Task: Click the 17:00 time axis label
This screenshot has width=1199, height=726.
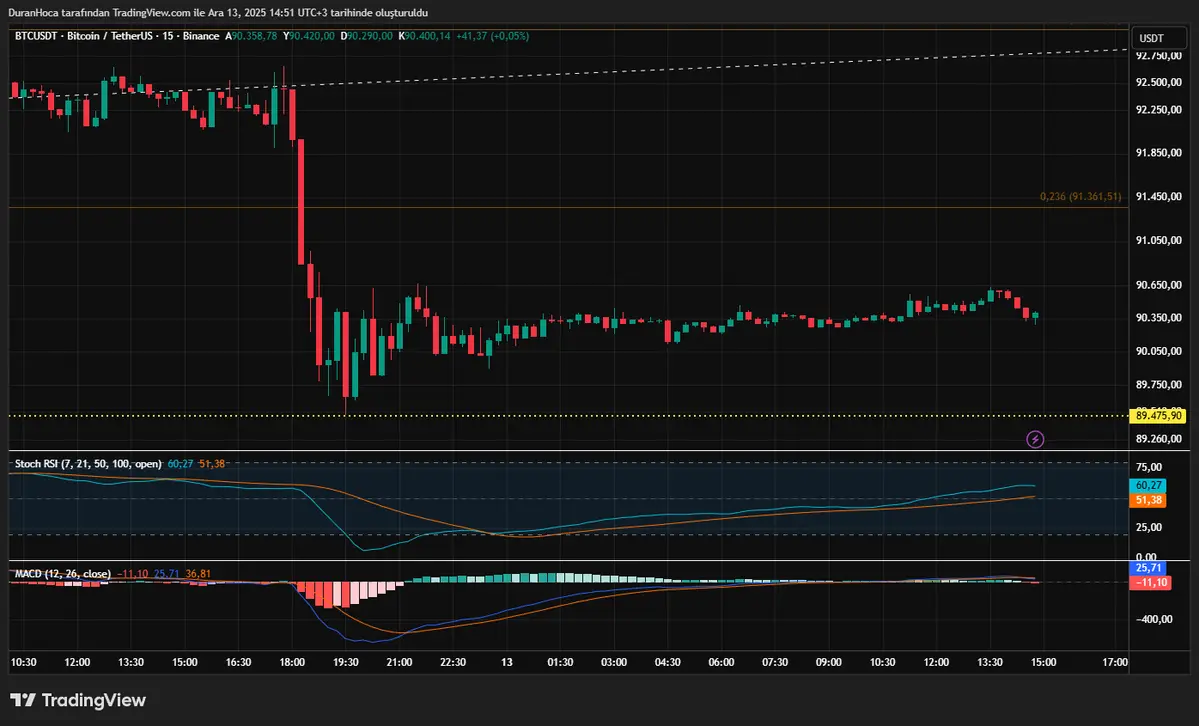Action: pos(1115,662)
